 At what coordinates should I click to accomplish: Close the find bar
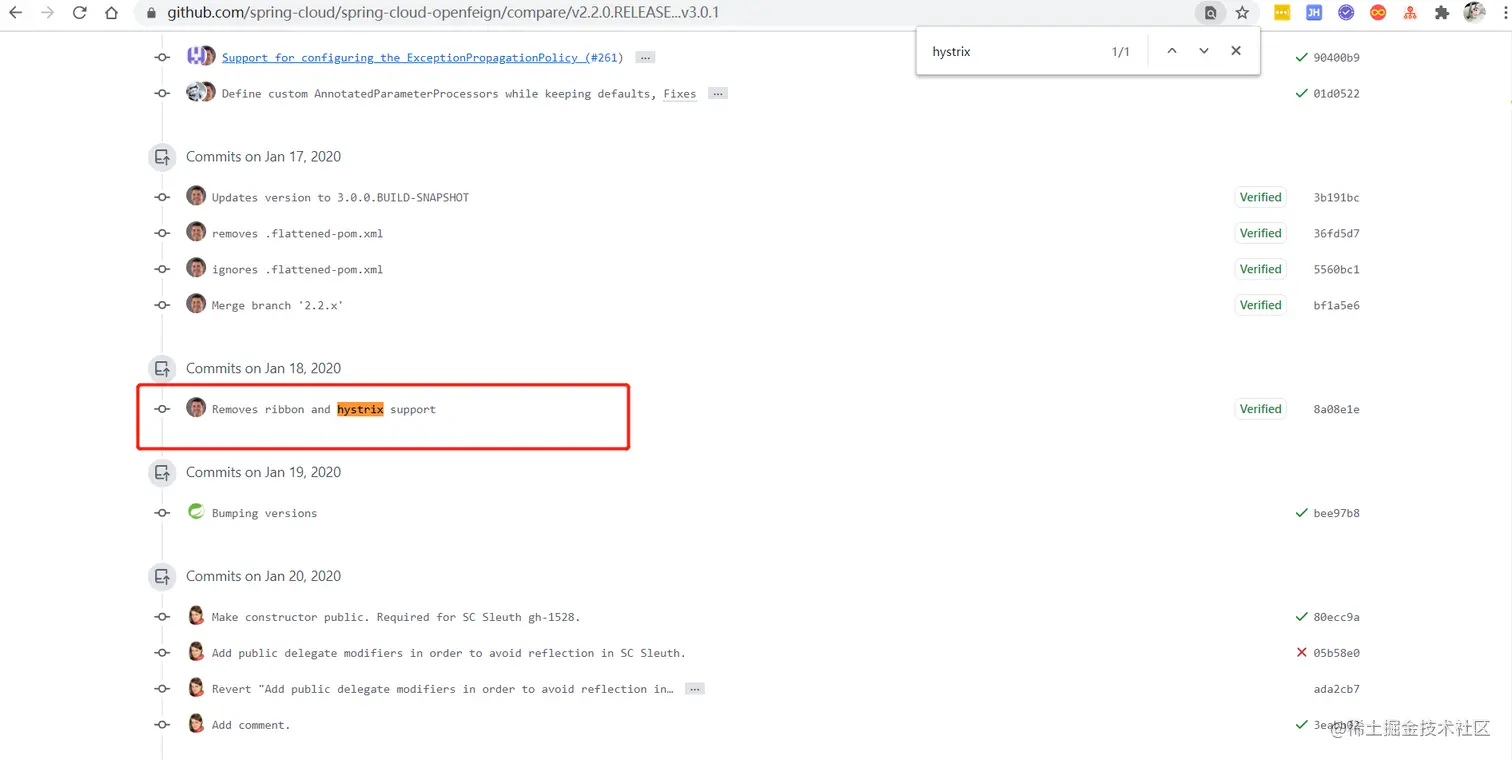[x=1236, y=51]
